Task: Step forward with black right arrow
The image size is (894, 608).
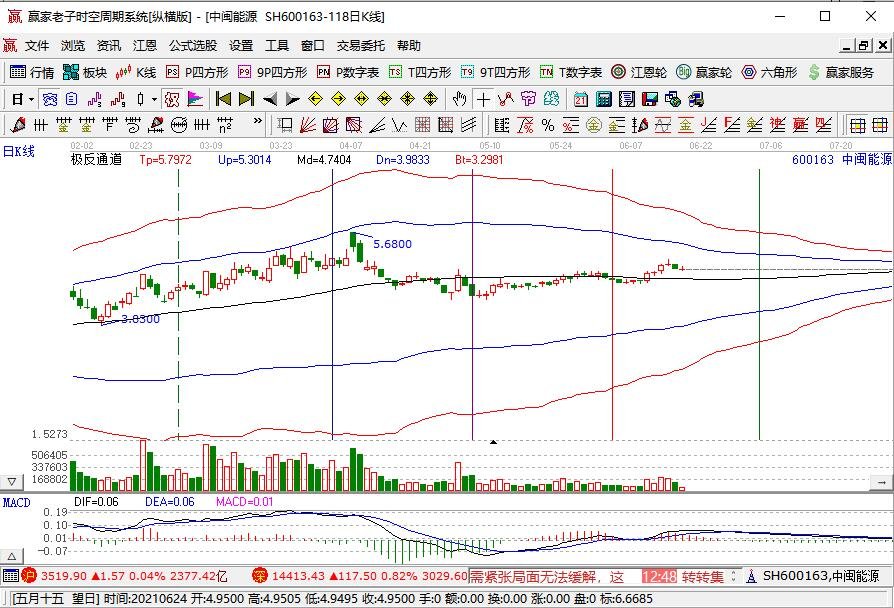Action: pos(292,99)
